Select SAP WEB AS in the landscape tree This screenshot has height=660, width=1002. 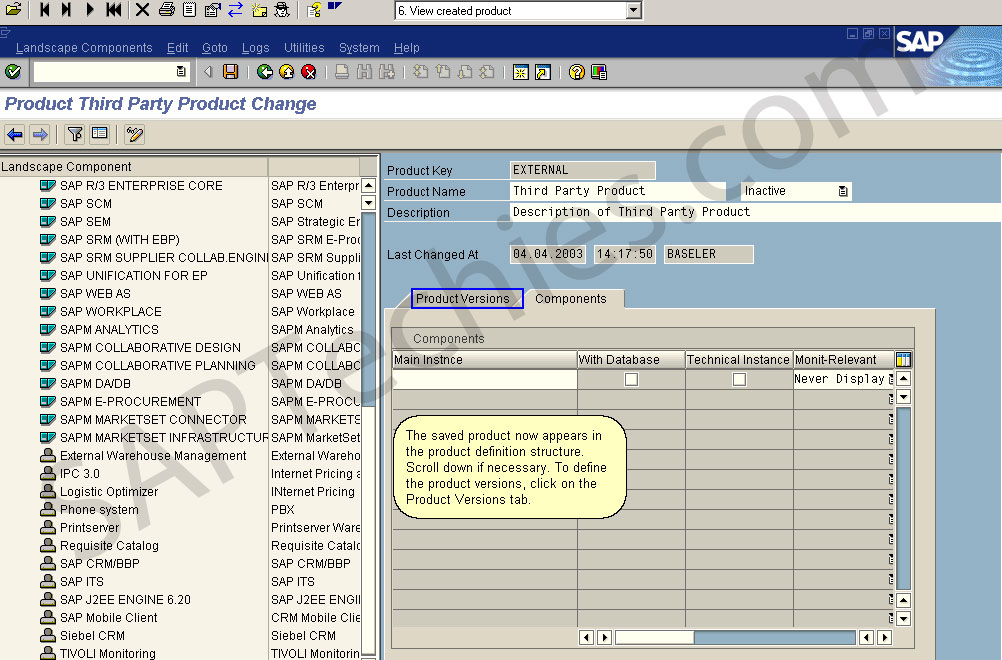click(95, 294)
